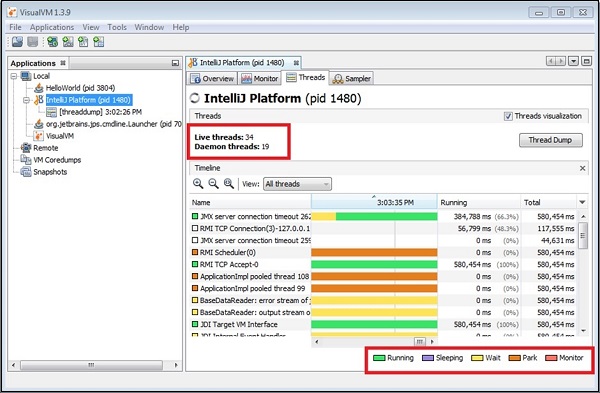Toggle the Threads visualization checkbox
The width and height of the screenshot is (600, 393).
click(x=508, y=116)
